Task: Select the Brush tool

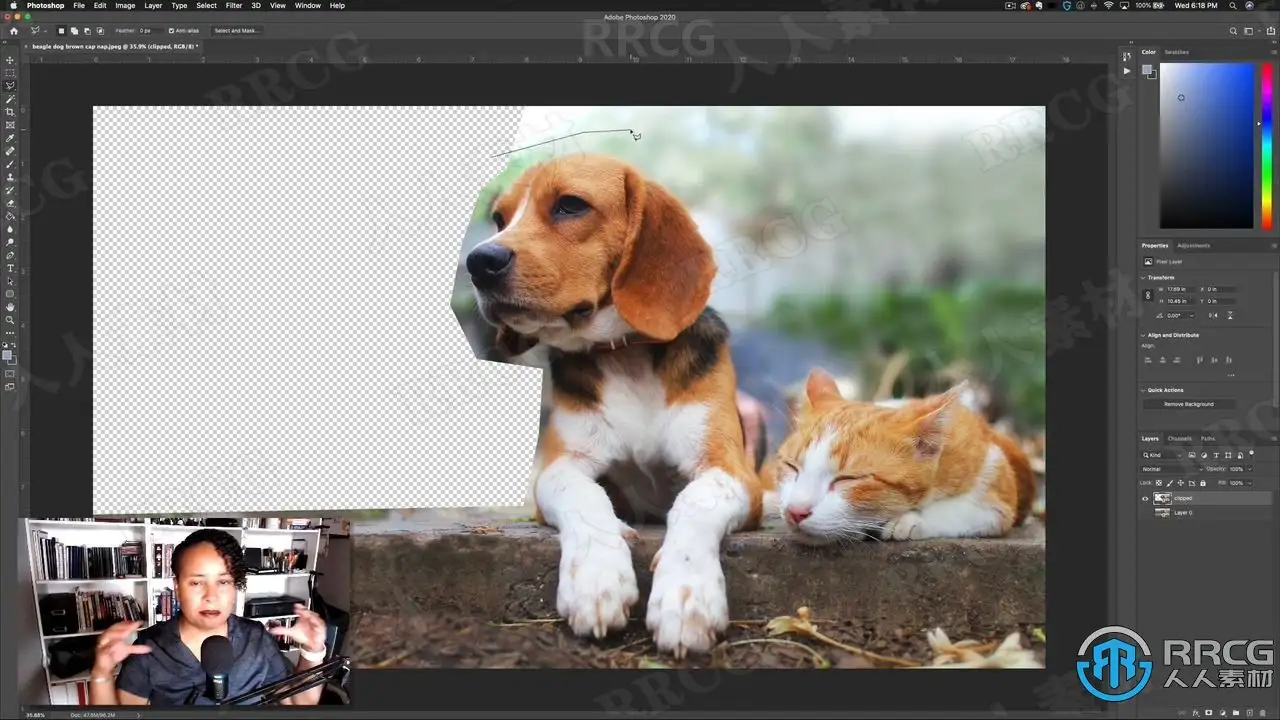Action: tap(10, 164)
